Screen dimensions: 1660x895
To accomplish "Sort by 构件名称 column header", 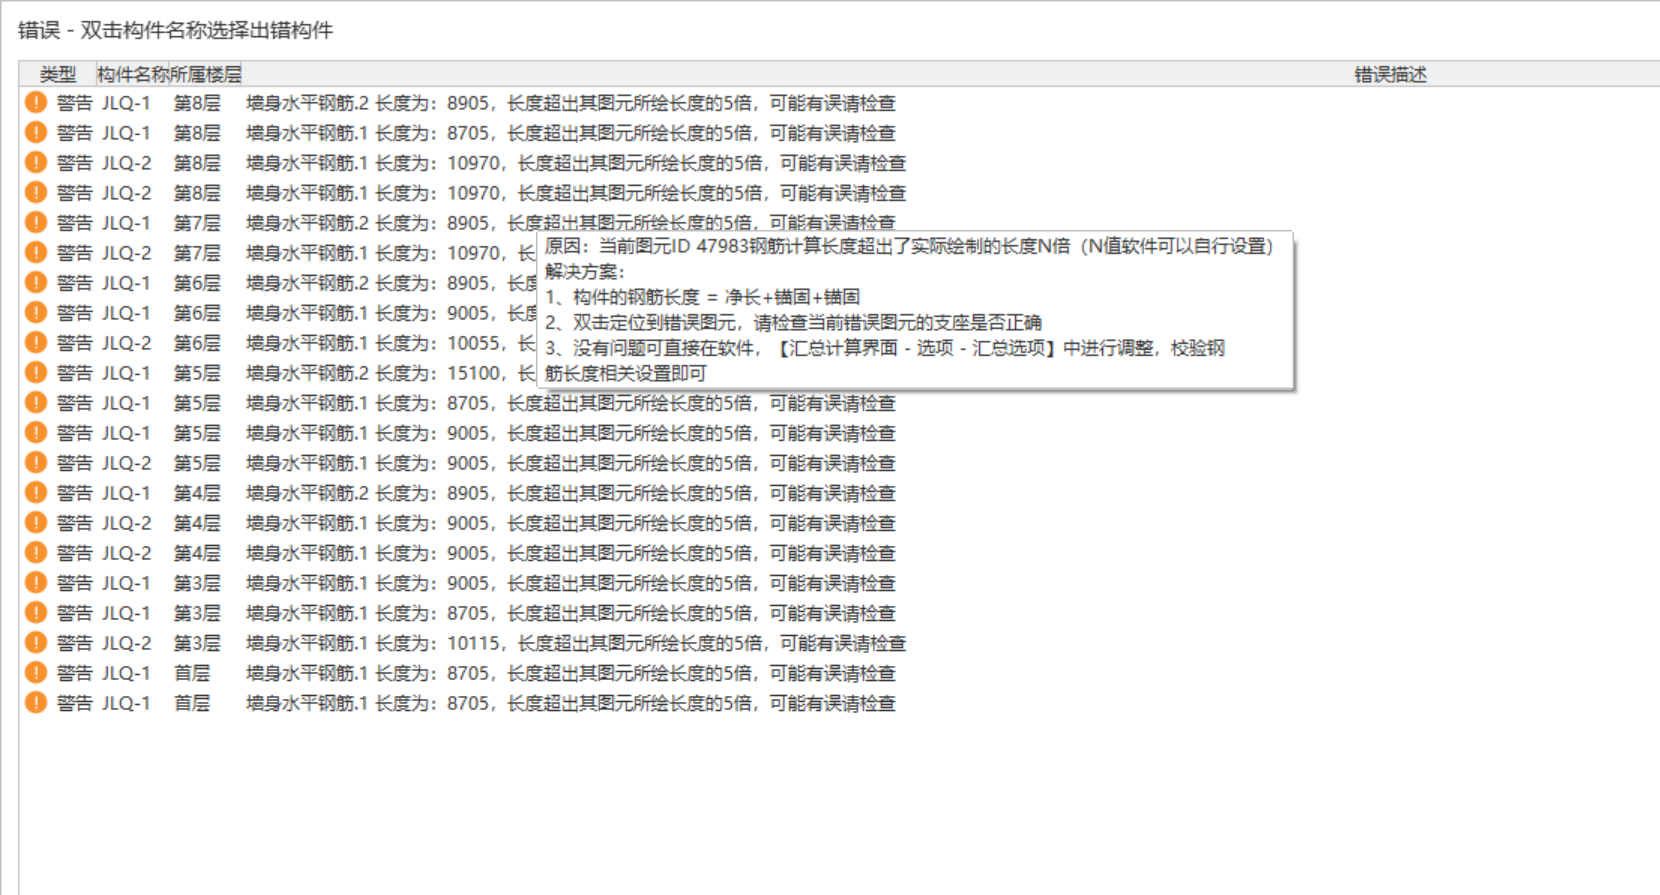I will [x=132, y=74].
